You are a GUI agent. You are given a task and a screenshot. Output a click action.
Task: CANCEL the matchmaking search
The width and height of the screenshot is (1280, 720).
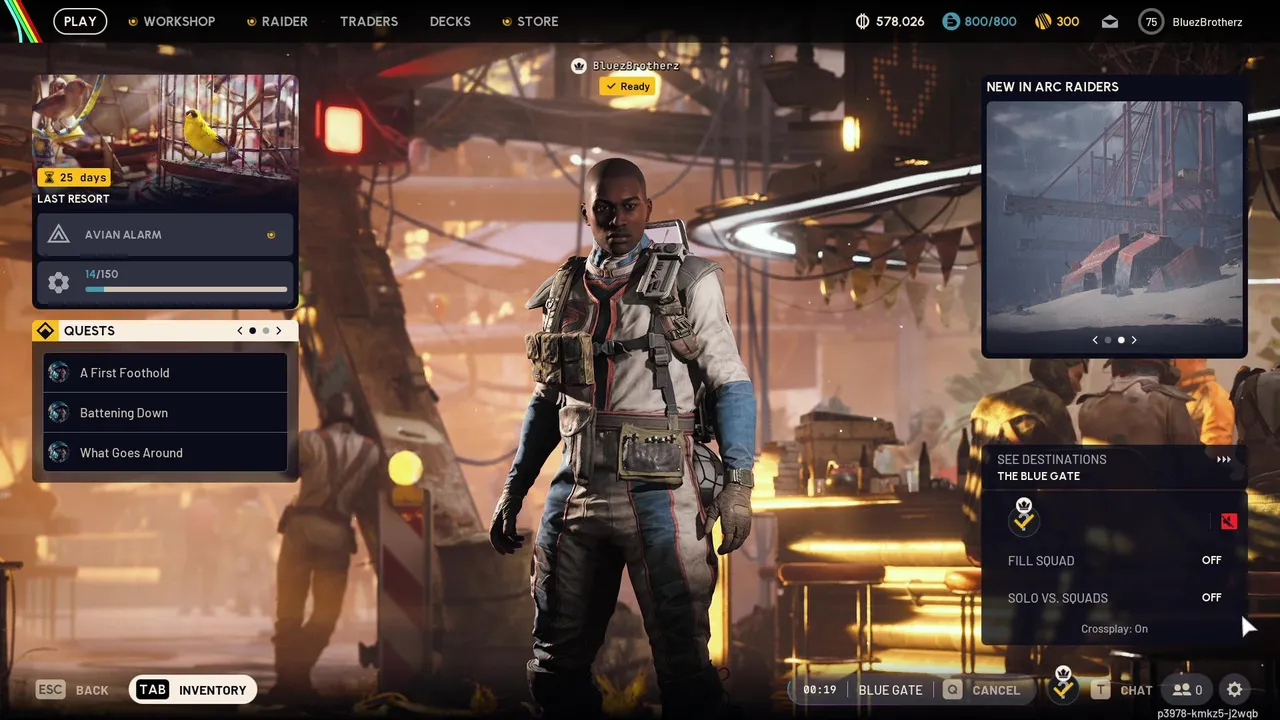(996, 690)
